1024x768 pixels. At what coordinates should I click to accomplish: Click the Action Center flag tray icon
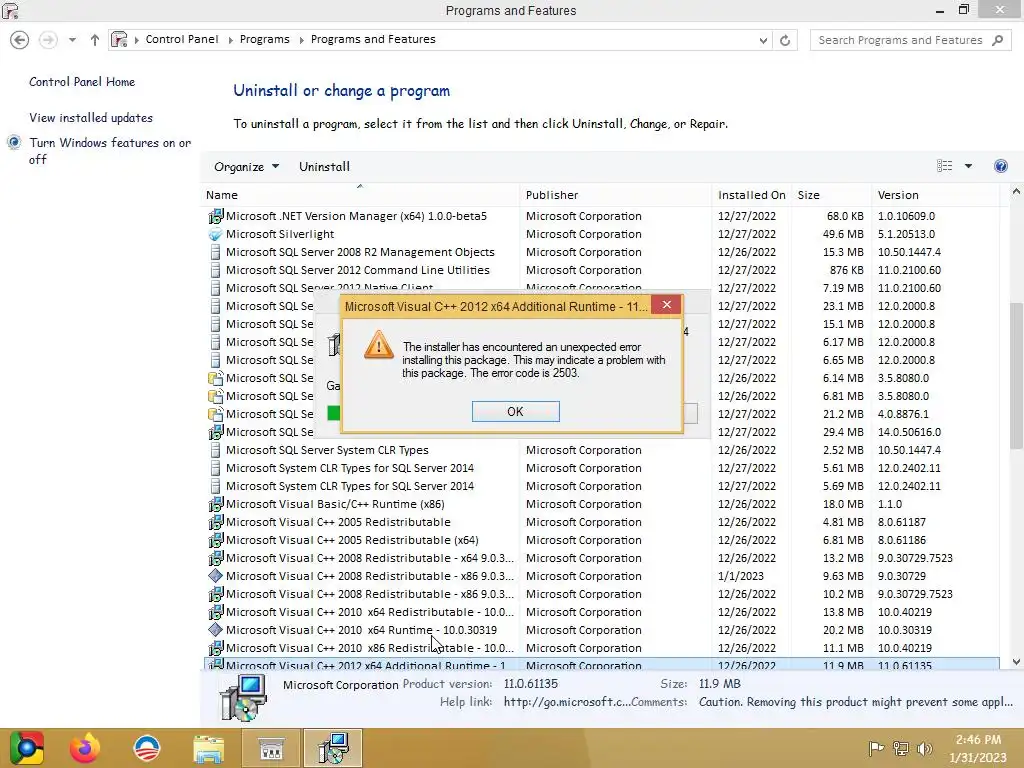point(876,748)
